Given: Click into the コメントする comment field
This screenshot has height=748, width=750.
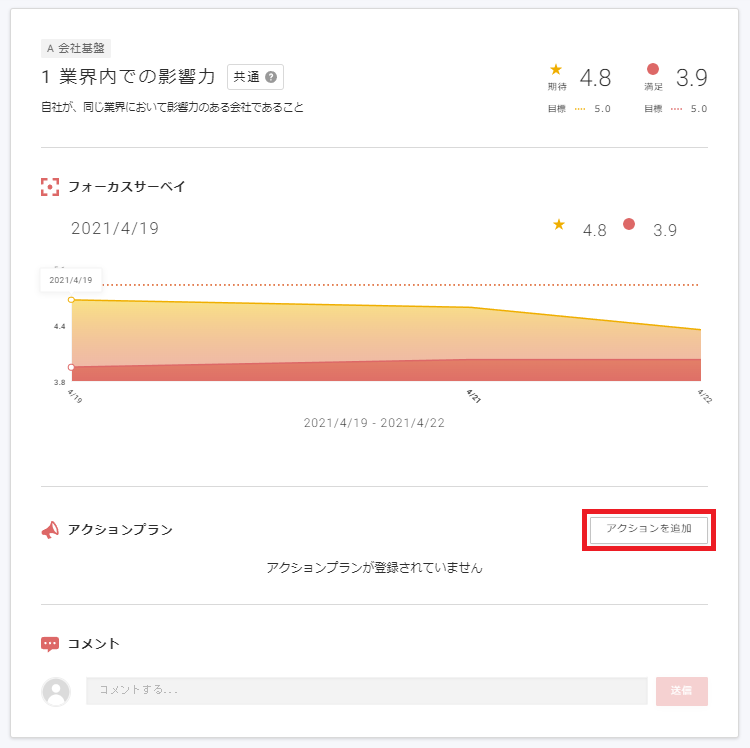Looking at the screenshot, I should [x=366, y=691].
